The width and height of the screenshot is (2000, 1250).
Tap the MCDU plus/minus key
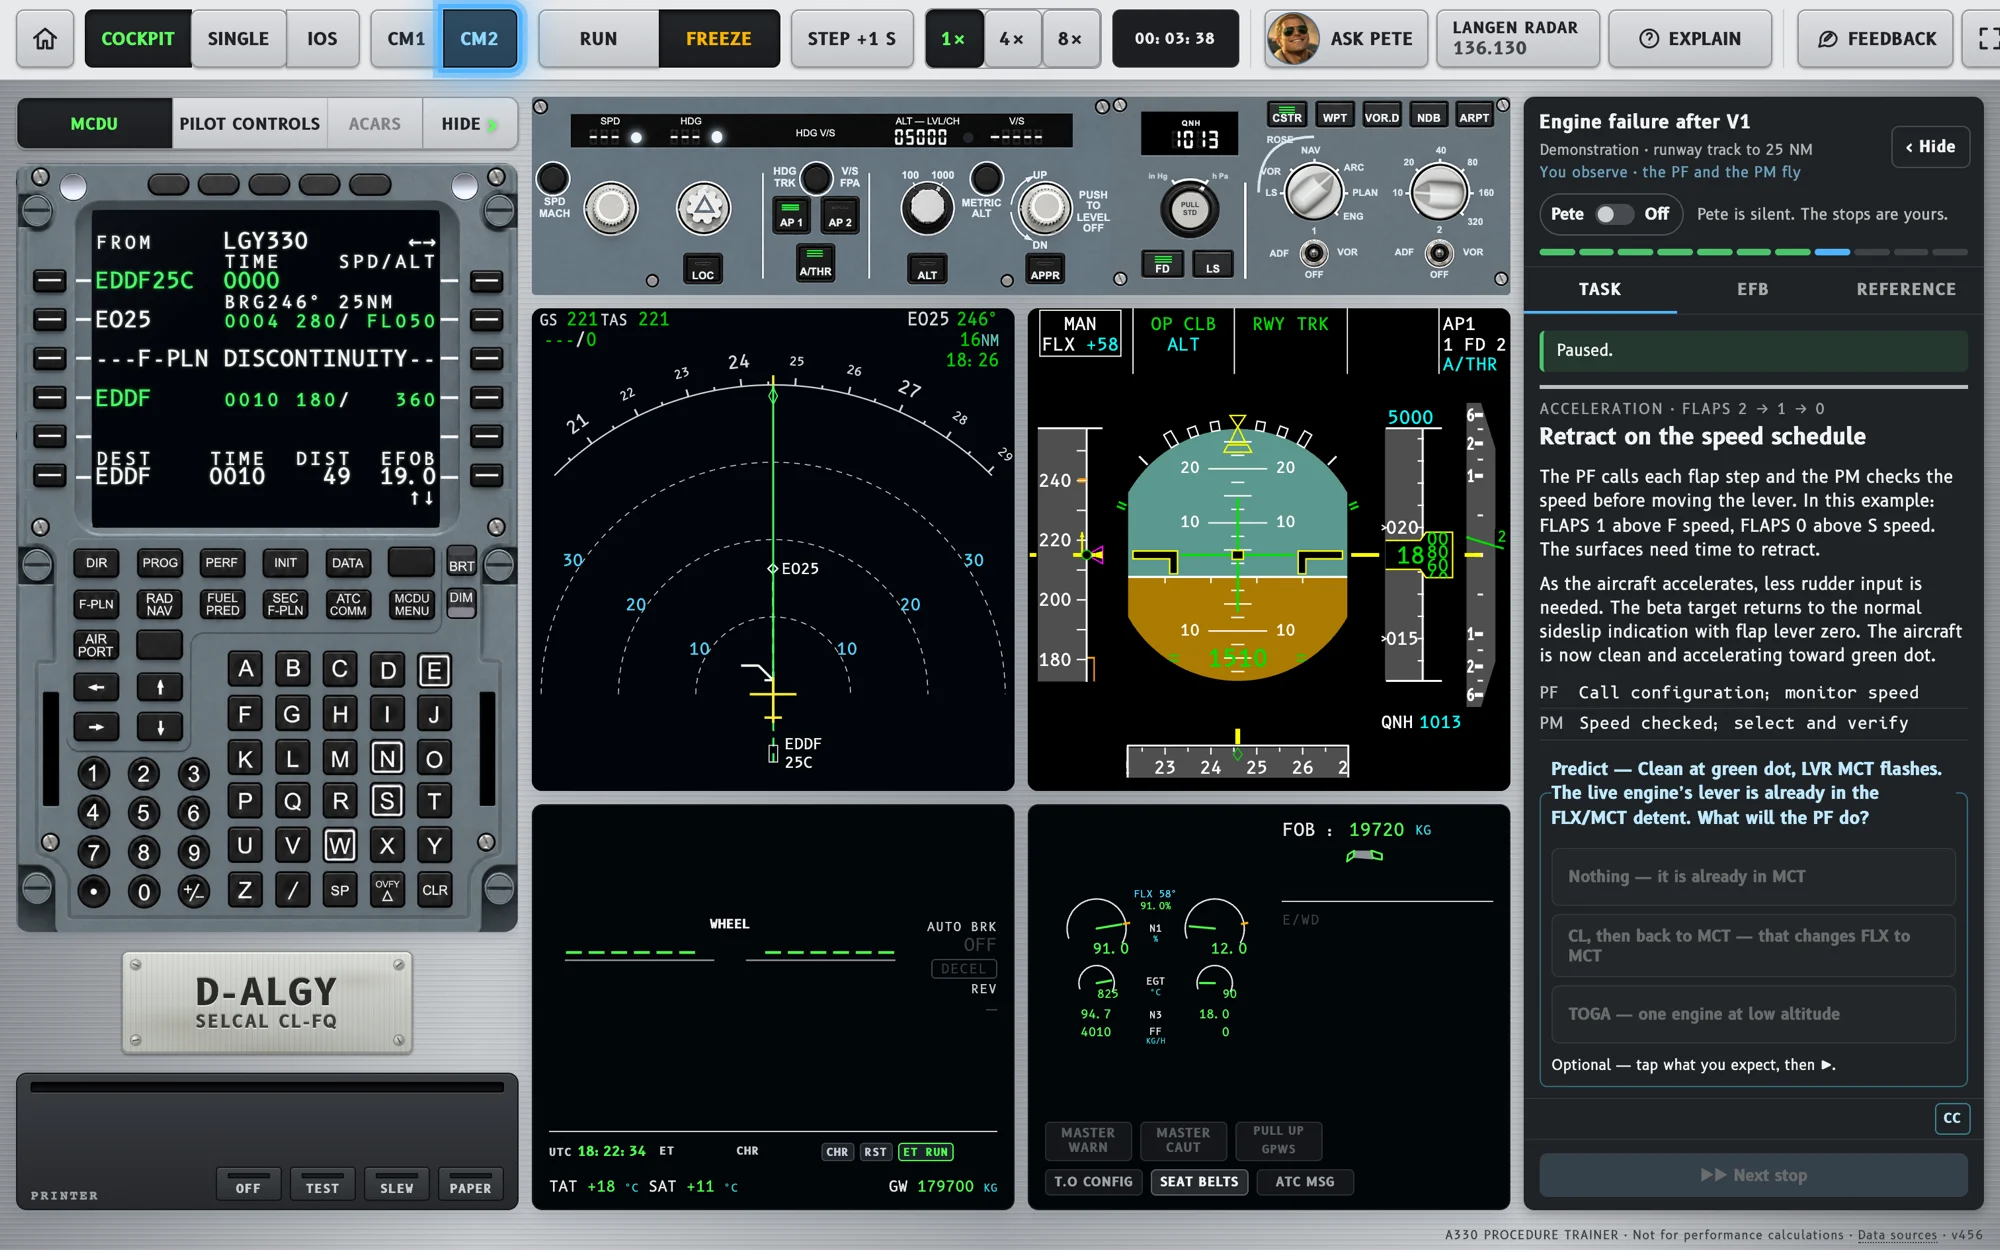[x=194, y=891]
